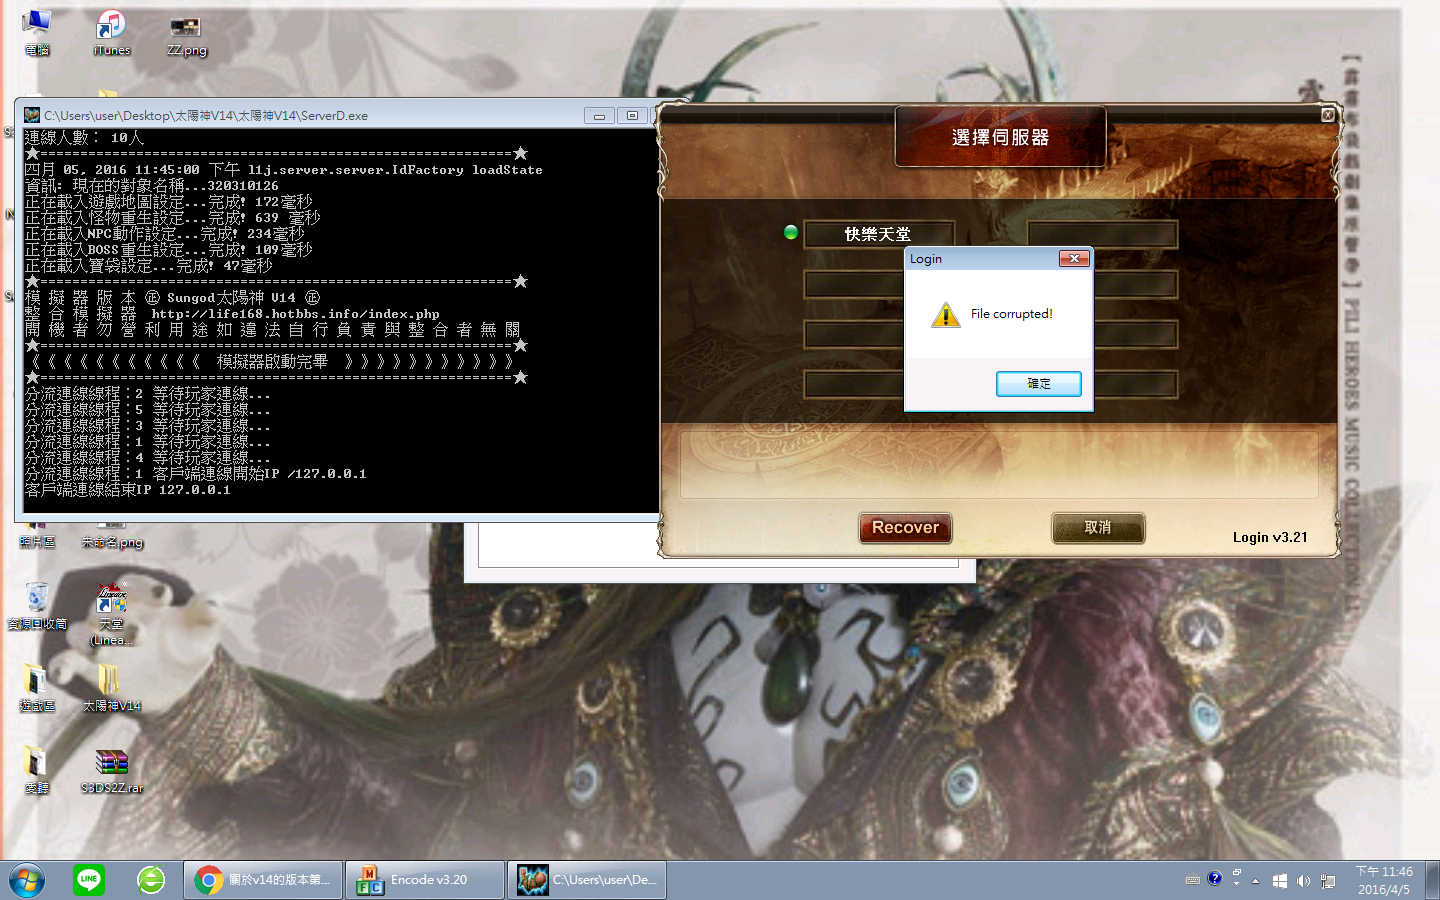Select the 資源回收筒 recycle bin icon
Viewport: 1440px width, 900px height.
pos(37,606)
